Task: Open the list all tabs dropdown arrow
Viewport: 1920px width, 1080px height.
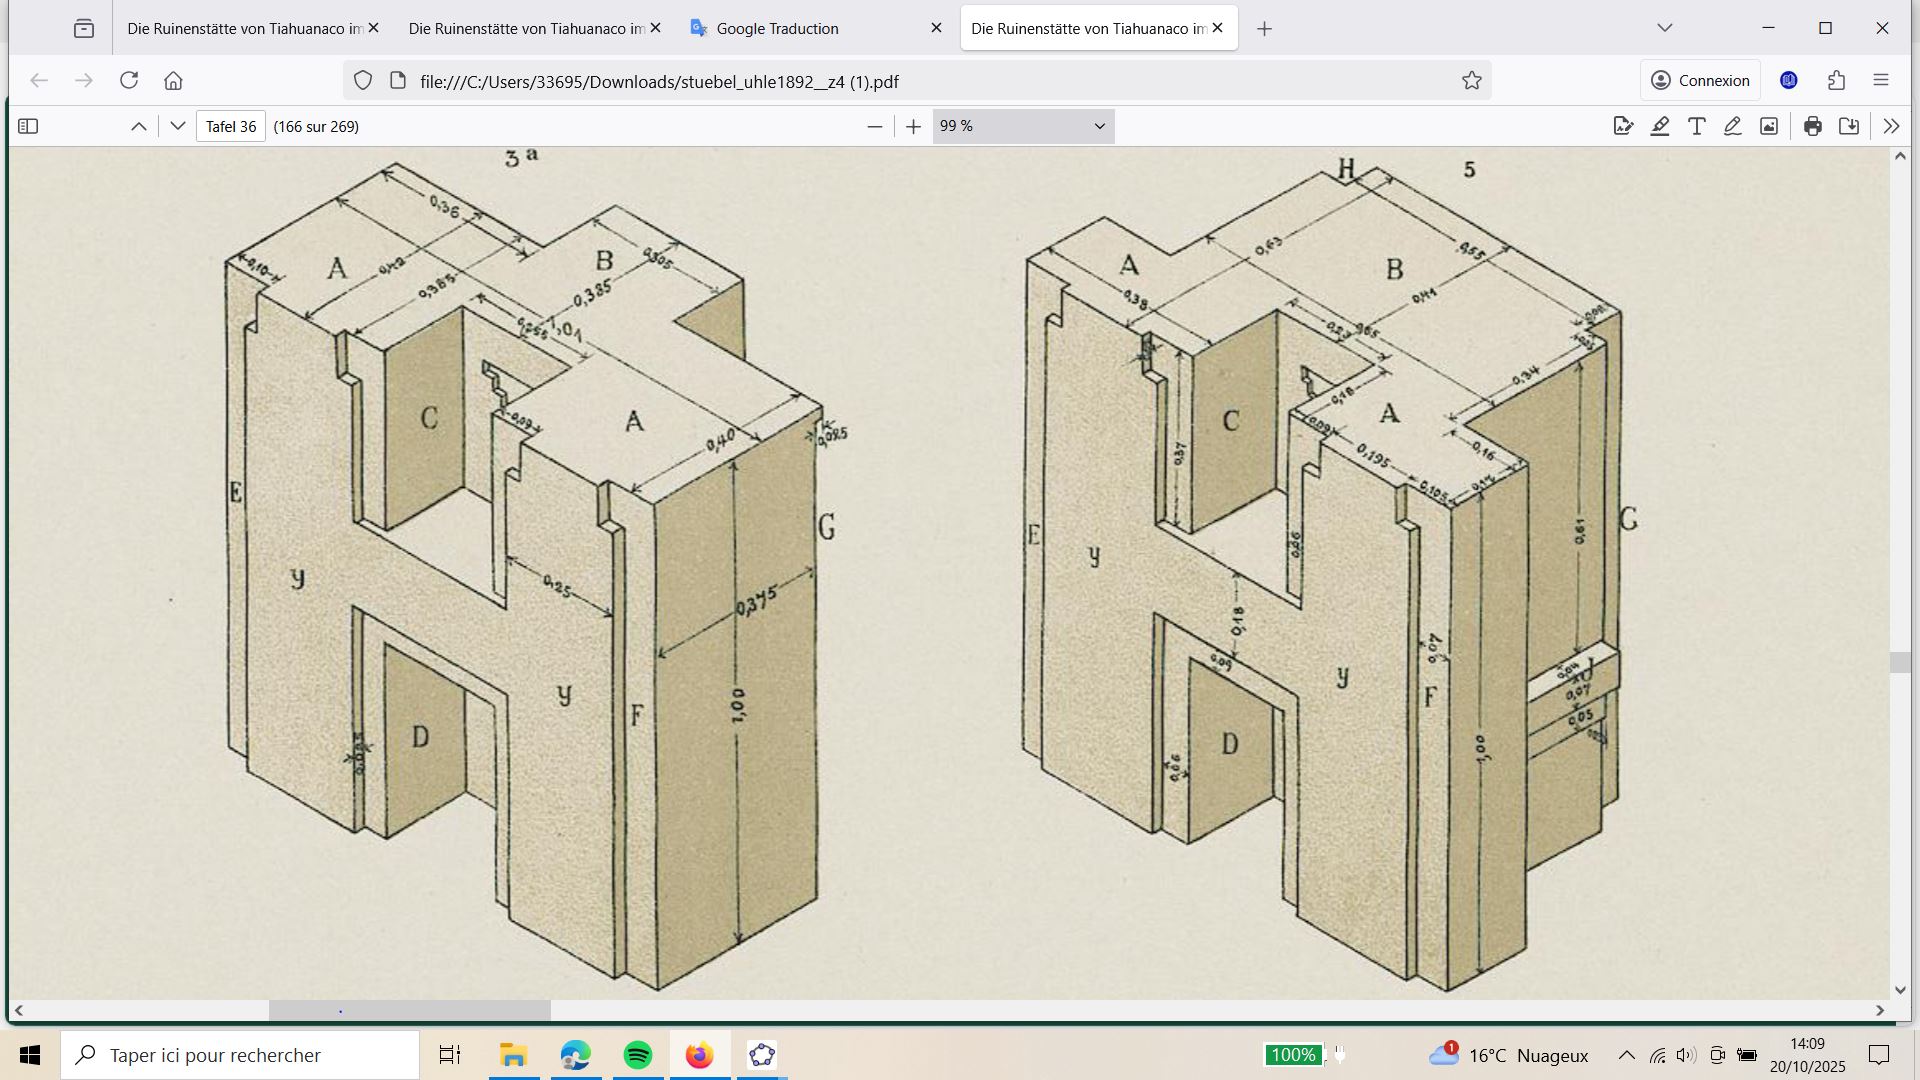Action: [x=1665, y=28]
